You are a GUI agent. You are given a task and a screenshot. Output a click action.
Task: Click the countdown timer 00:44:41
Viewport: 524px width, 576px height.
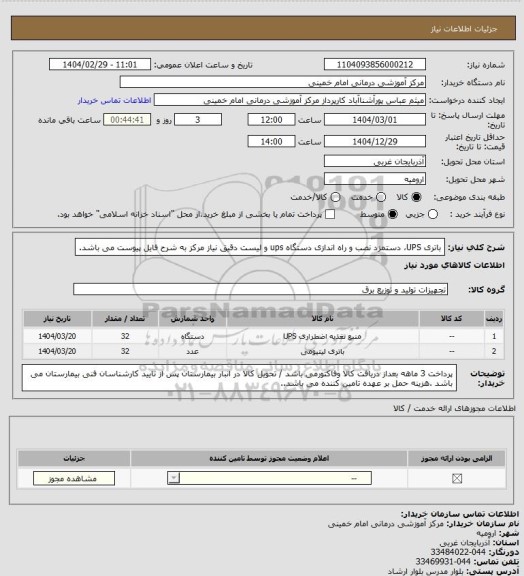[x=127, y=120]
